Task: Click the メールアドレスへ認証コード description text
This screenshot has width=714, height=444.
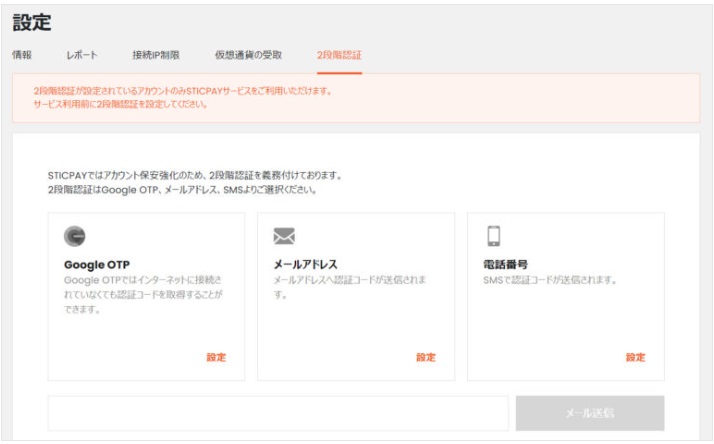Action: (350, 287)
